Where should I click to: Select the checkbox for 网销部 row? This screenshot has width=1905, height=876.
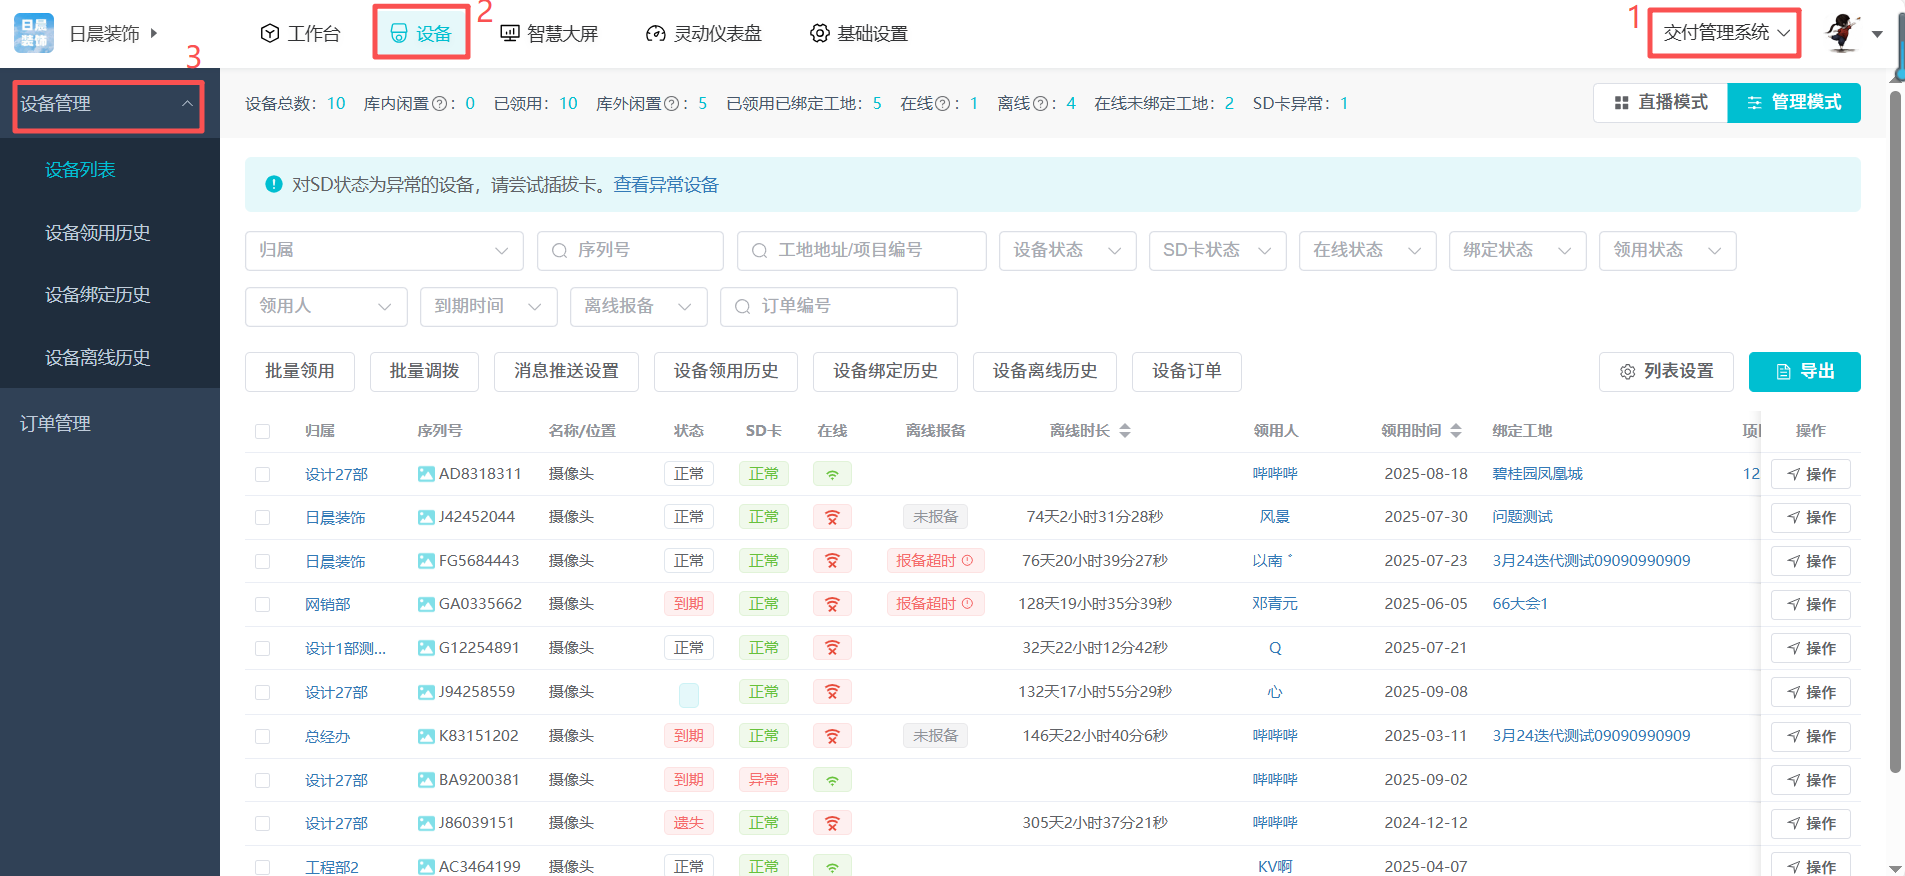coord(263,605)
